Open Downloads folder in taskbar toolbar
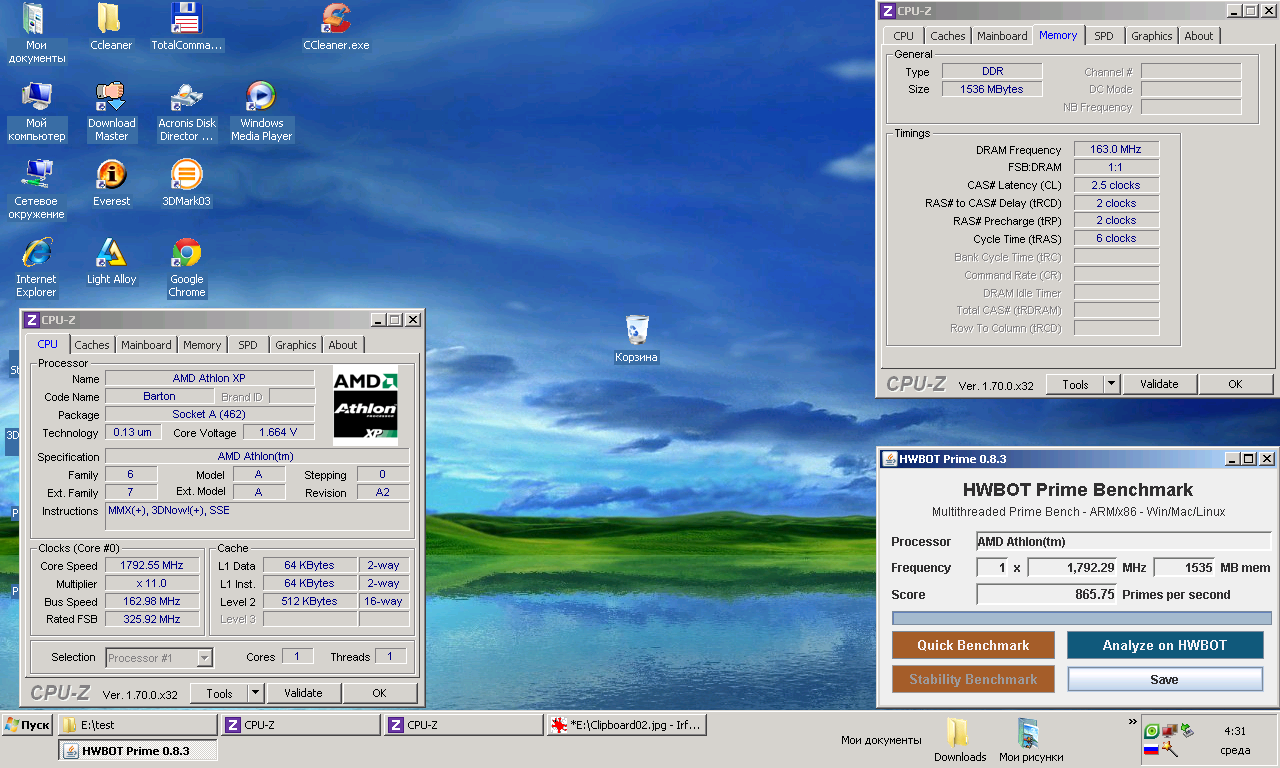Viewport: 1280px width, 768px height. [959, 740]
